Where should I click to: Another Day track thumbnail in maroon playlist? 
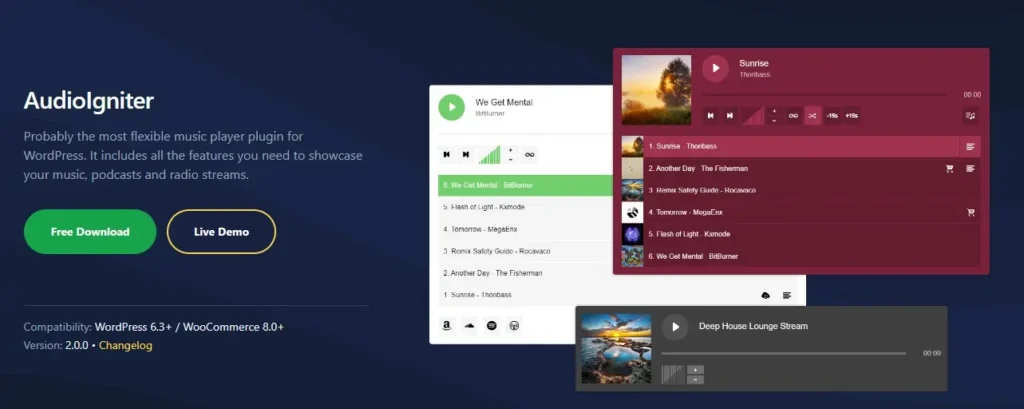point(632,169)
